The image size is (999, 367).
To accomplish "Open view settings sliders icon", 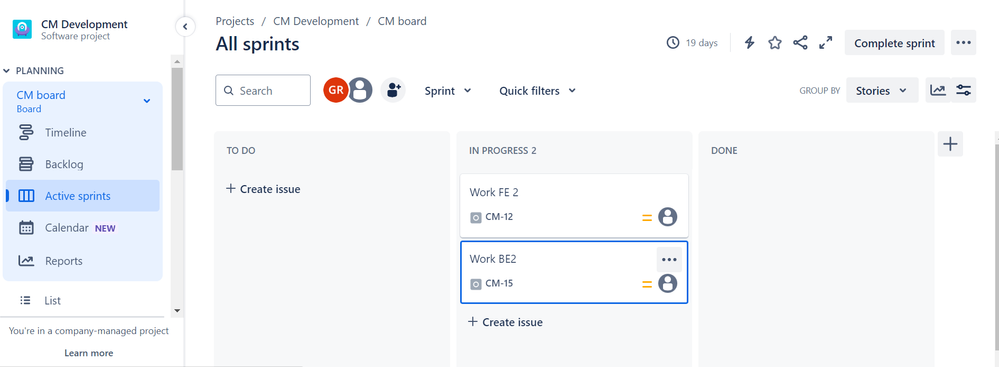I will click(963, 90).
